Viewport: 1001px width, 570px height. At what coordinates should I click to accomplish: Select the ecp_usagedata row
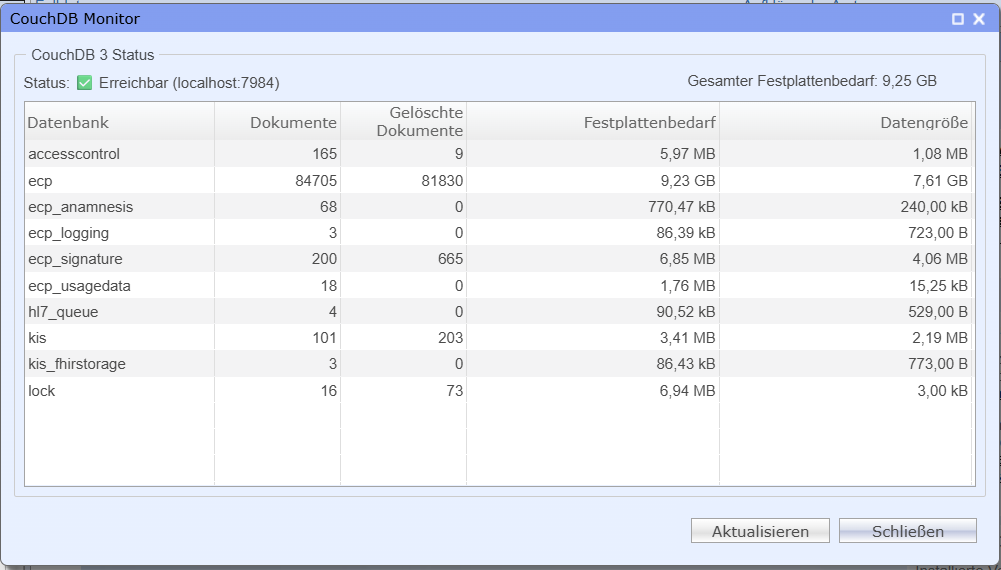[x=498, y=285]
